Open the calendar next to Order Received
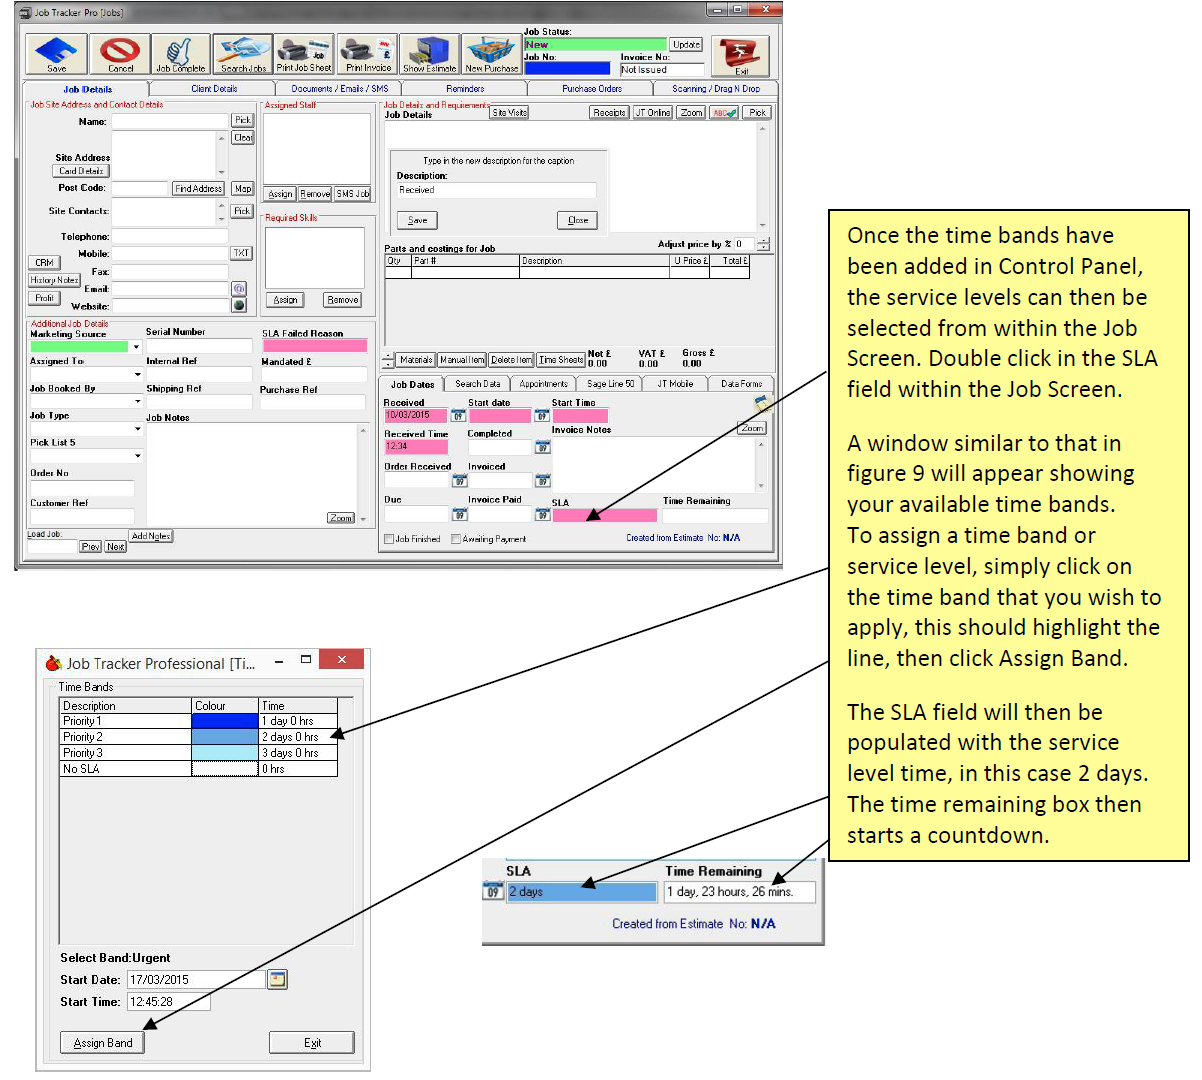The height and width of the screenshot is (1080, 1202). (459, 480)
